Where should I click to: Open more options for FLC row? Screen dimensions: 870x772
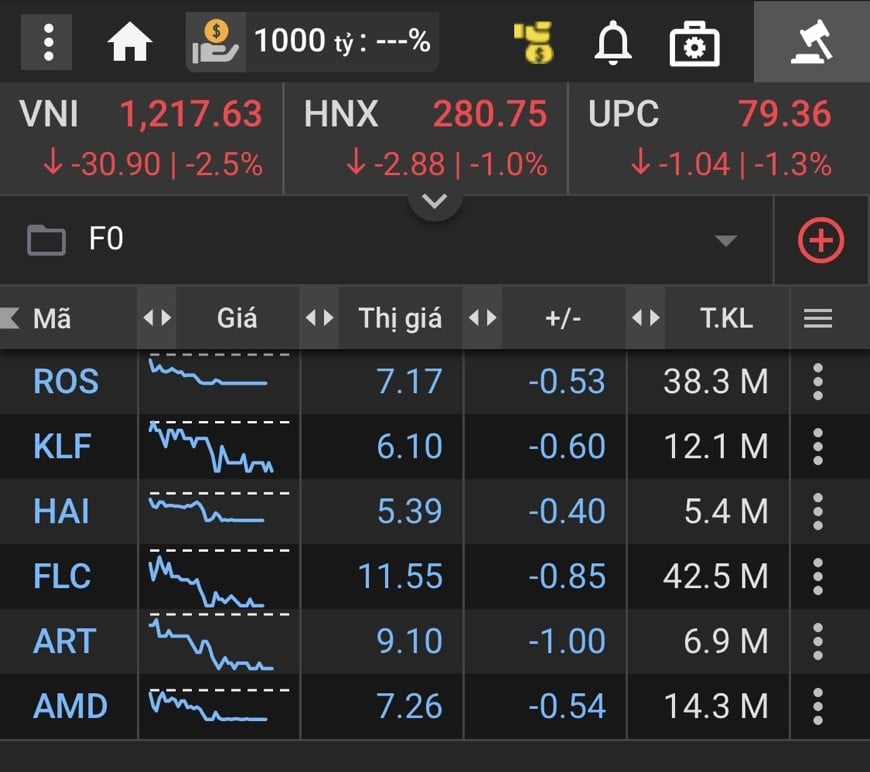[818, 576]
